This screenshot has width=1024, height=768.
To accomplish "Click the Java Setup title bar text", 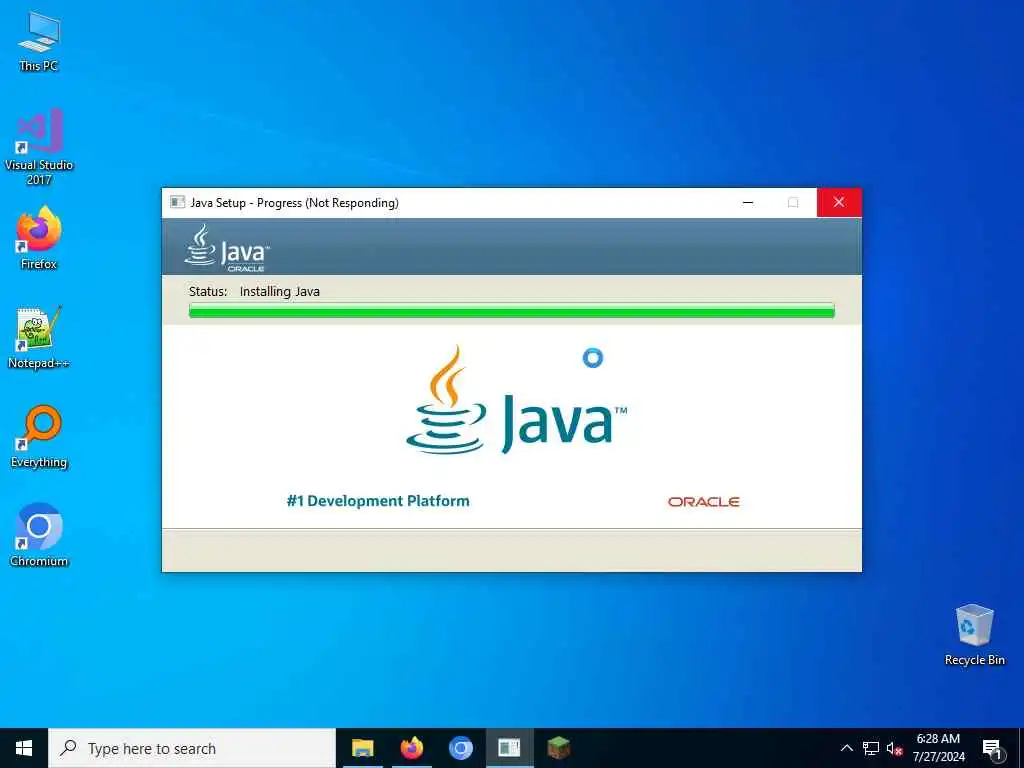I will click(295, 203).
